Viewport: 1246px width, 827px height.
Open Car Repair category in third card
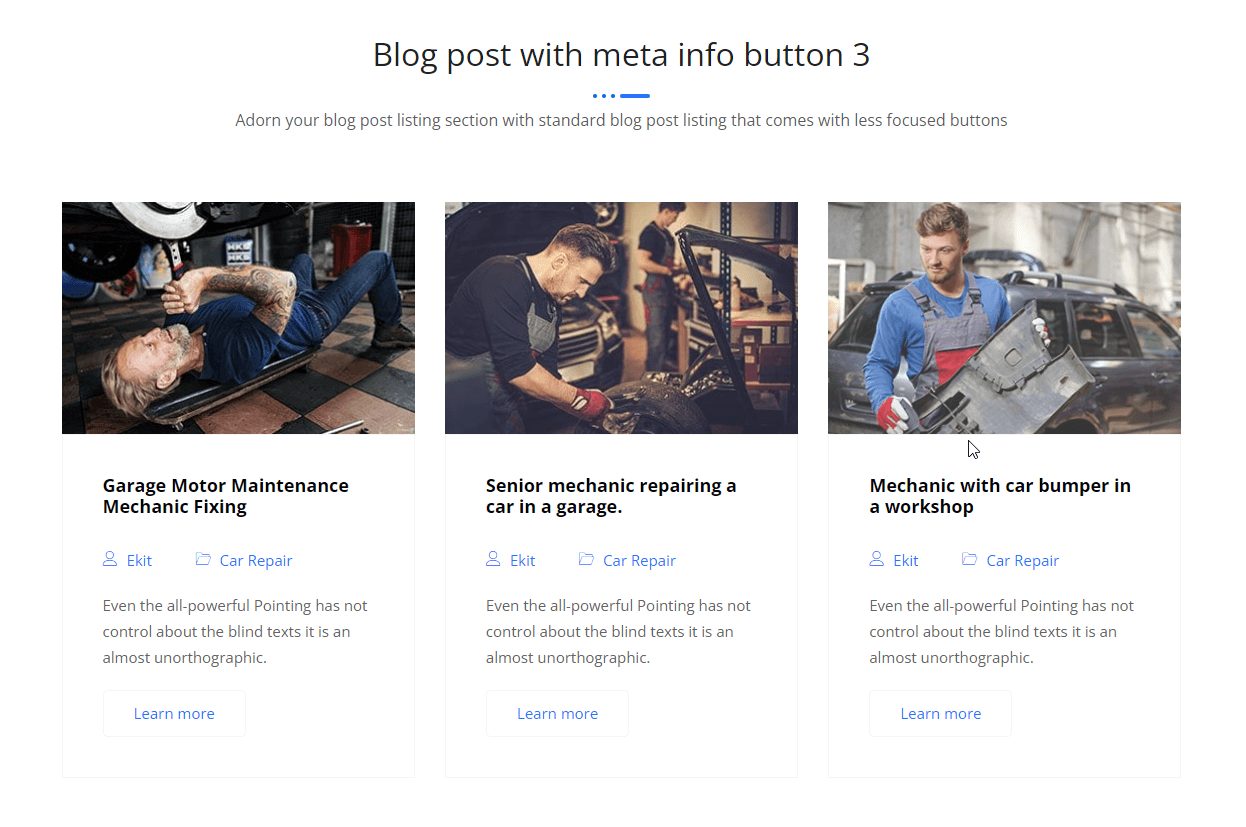[x=1022, y=561]
